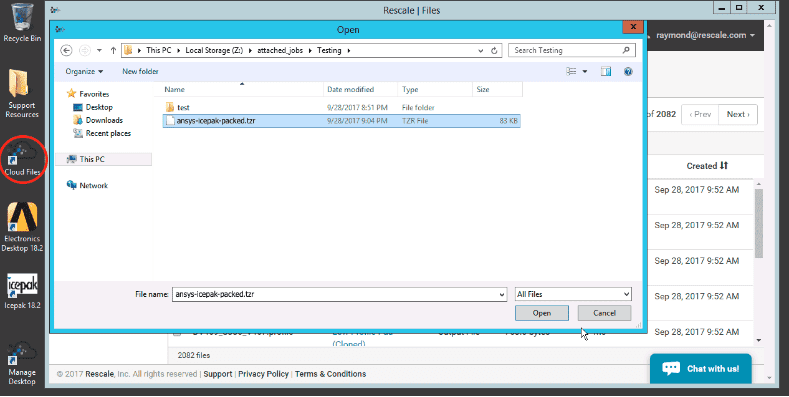Launch the Cloud Files desktop shortcut
The image size is (789, 397).
pos(22,159)
